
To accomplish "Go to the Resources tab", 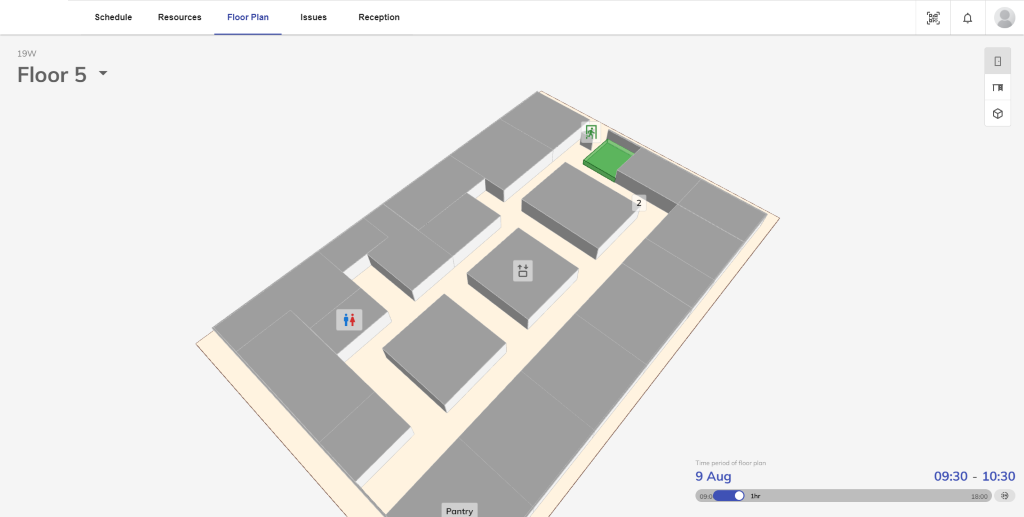I will (x=179, y=17).
